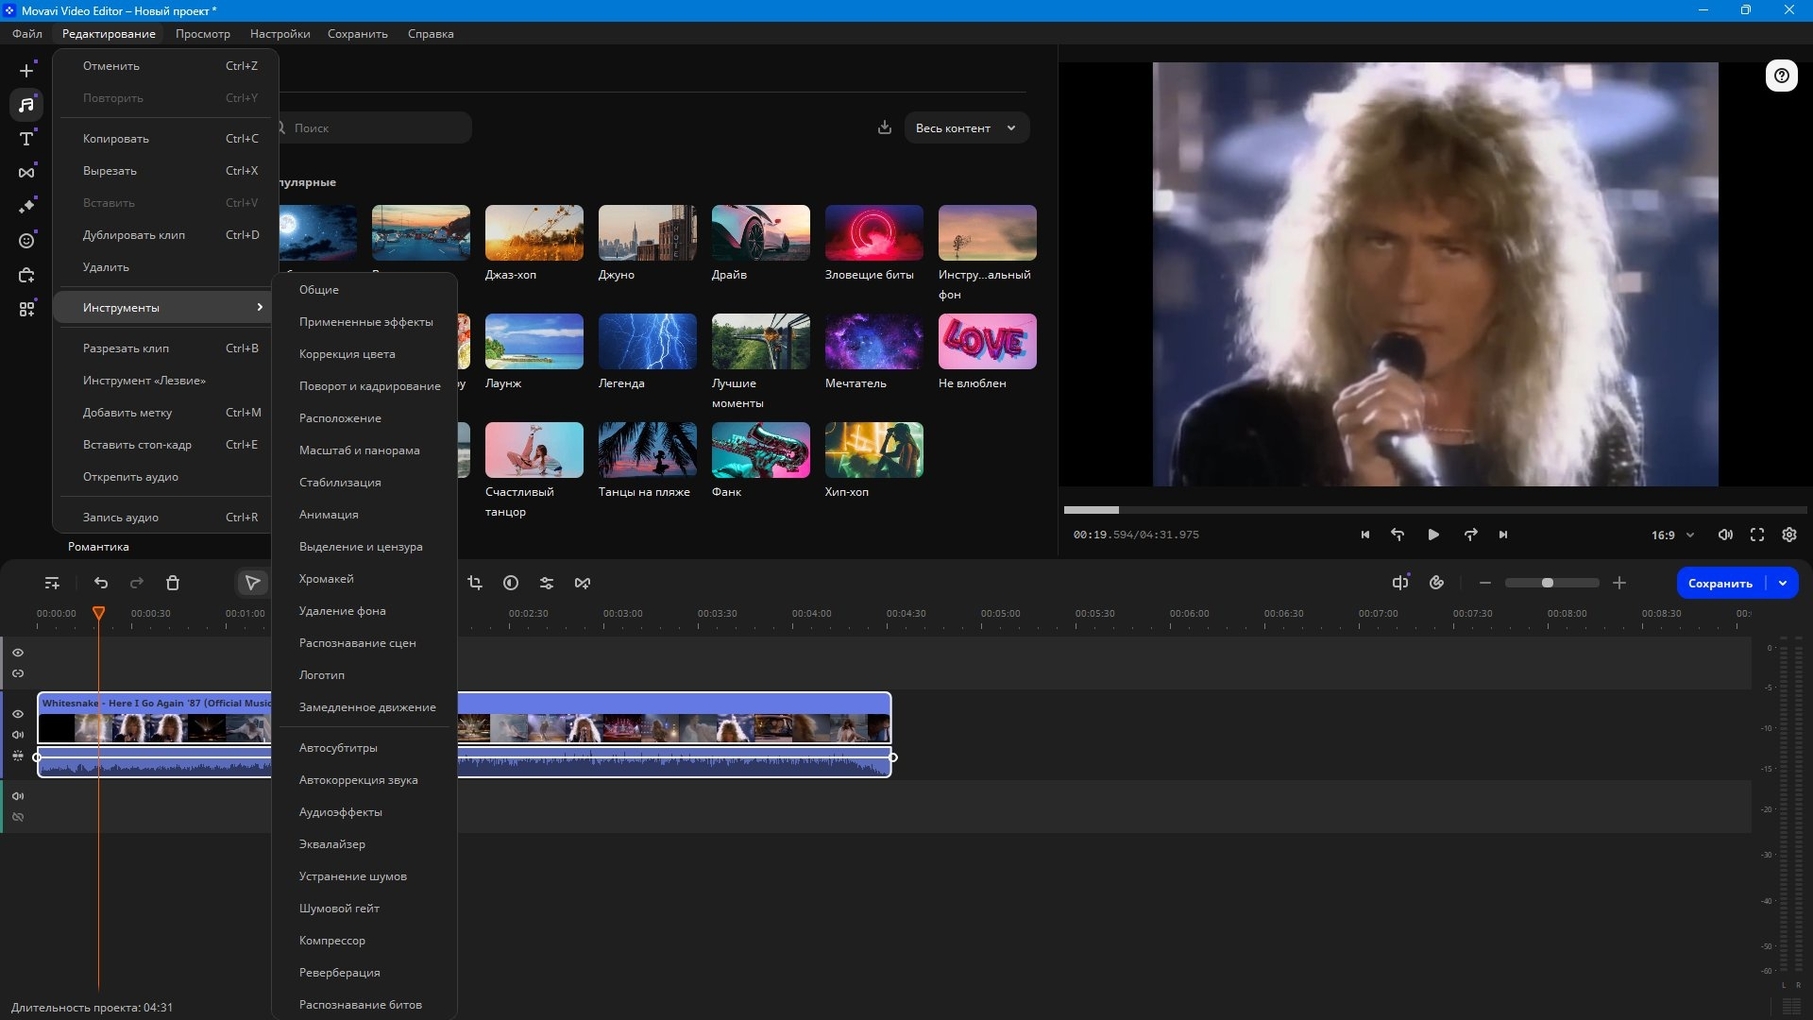This screenshot has width=1813, height=1020.
Task: Delete selected clip with trash icon
Action: pos(172,583)
